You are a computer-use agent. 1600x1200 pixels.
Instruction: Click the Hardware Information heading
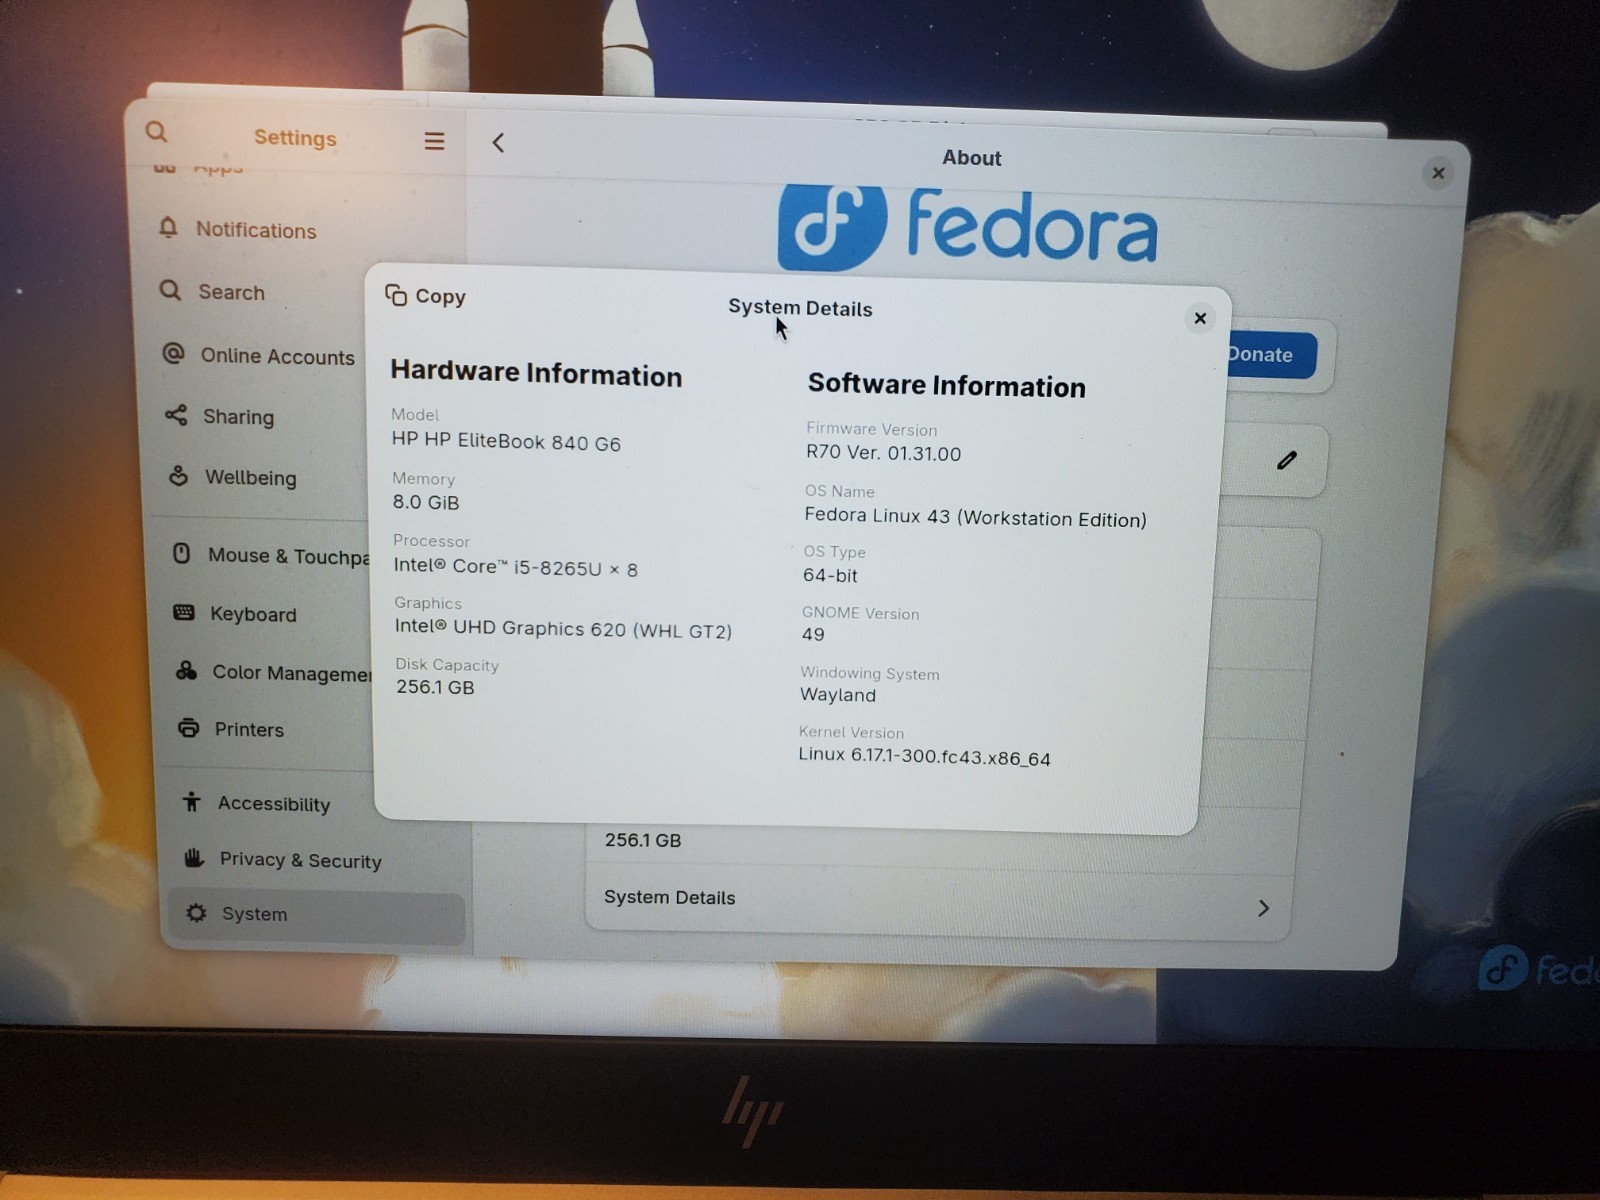pos(536,373)
